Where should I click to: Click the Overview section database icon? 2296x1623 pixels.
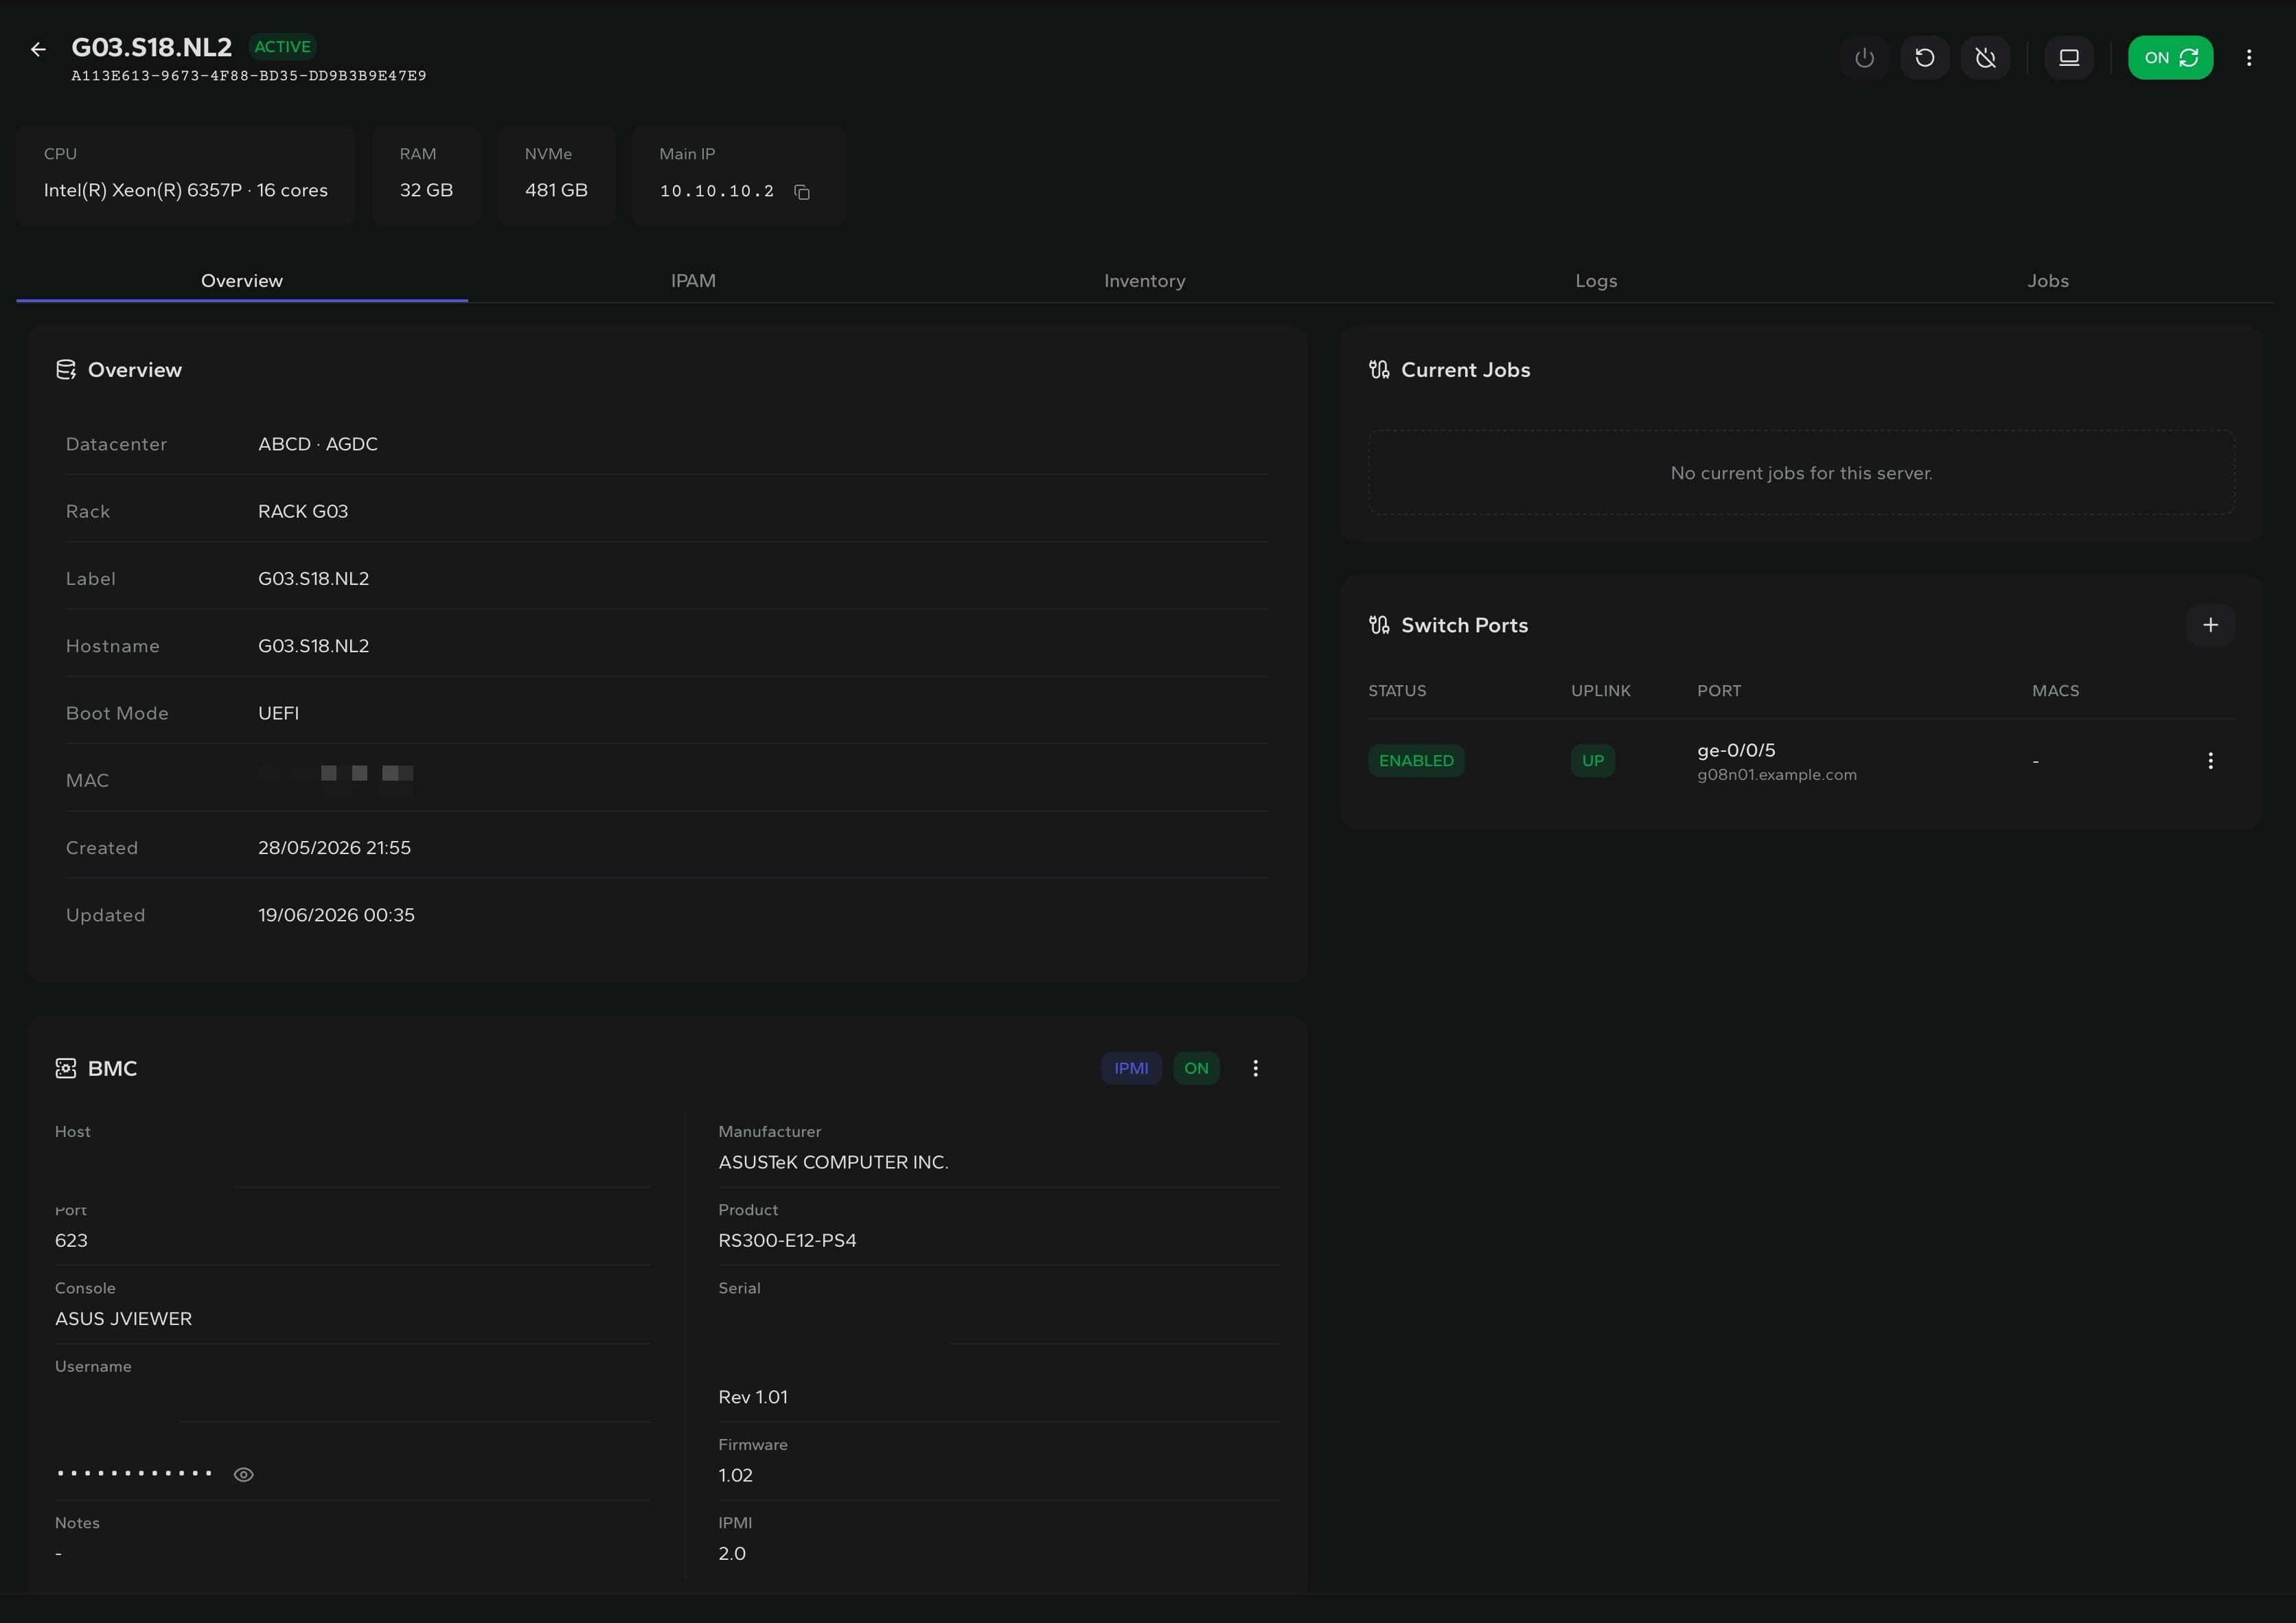(66, 370)
